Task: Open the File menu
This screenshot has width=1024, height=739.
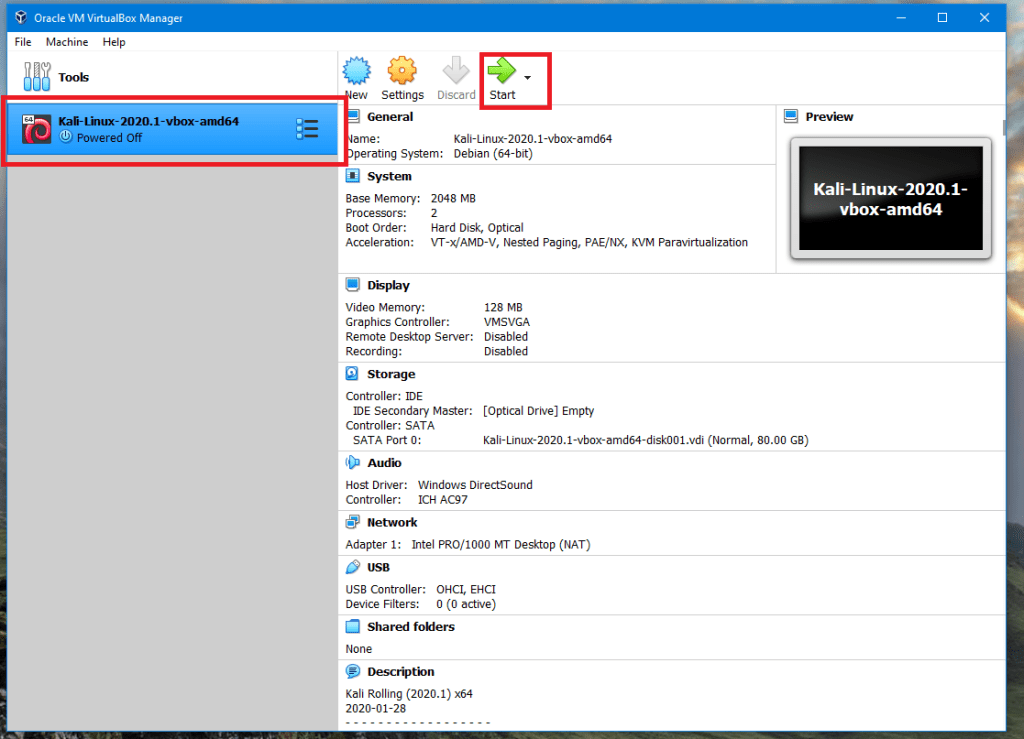Action: point(23,42)
